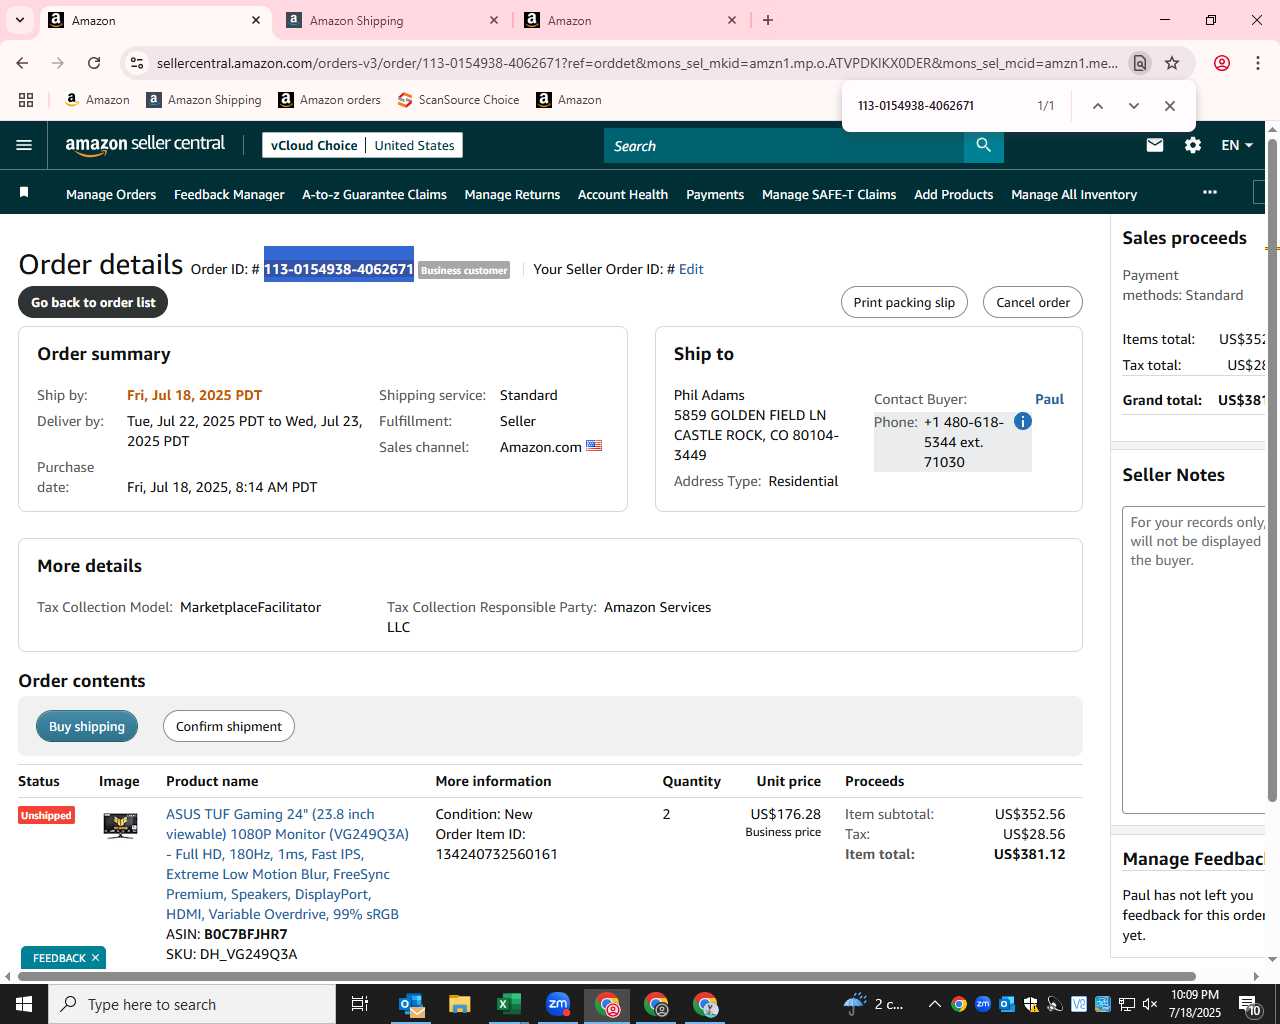This screenshot has height=1024, width=1280.
Task: Open A-to-z Guarantee Claims menu item
Action: click(x=374, y=194)
